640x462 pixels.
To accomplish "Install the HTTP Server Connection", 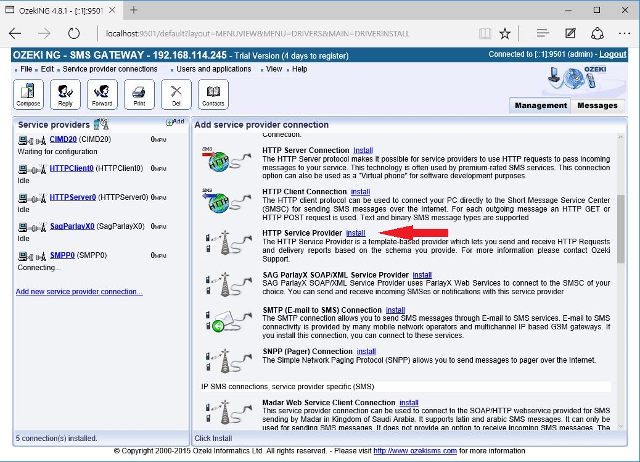I will [363, 150].
